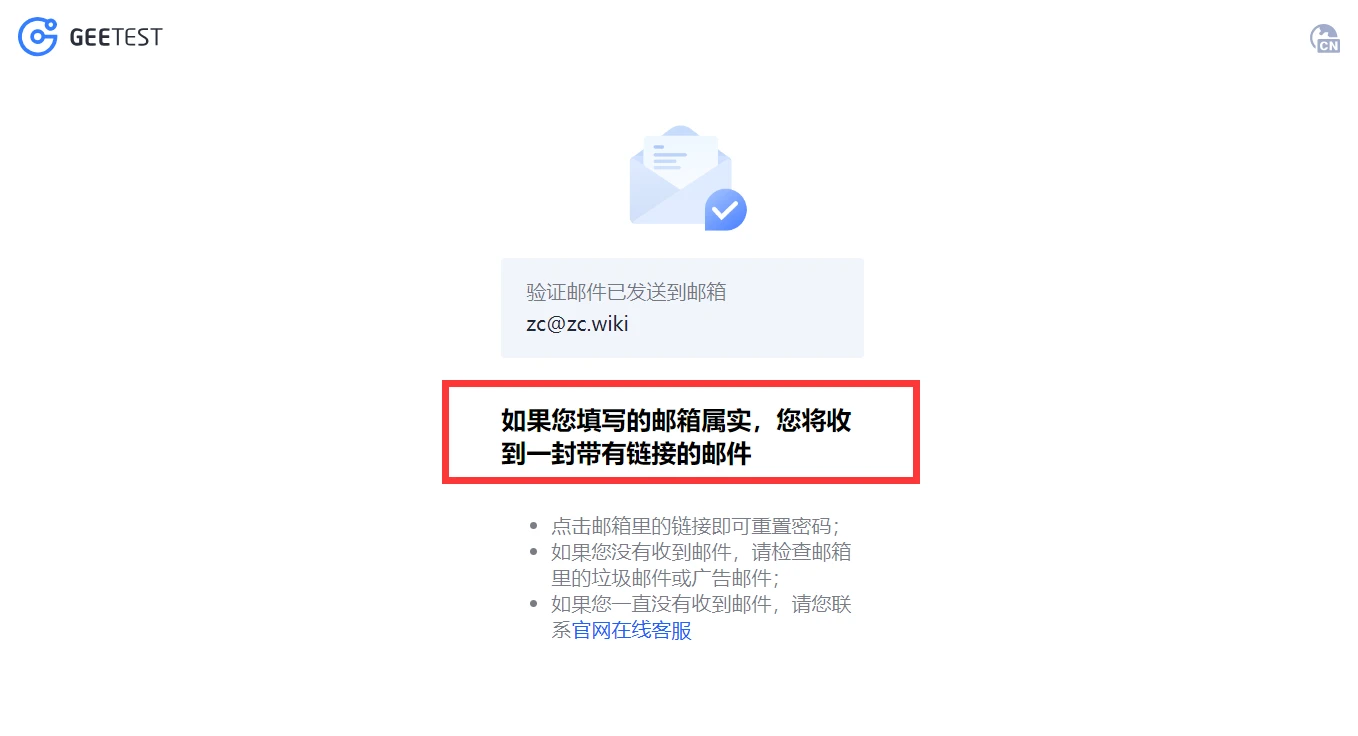
Task: Click the blue checkmark badge
Action: [x=726, y=210]
